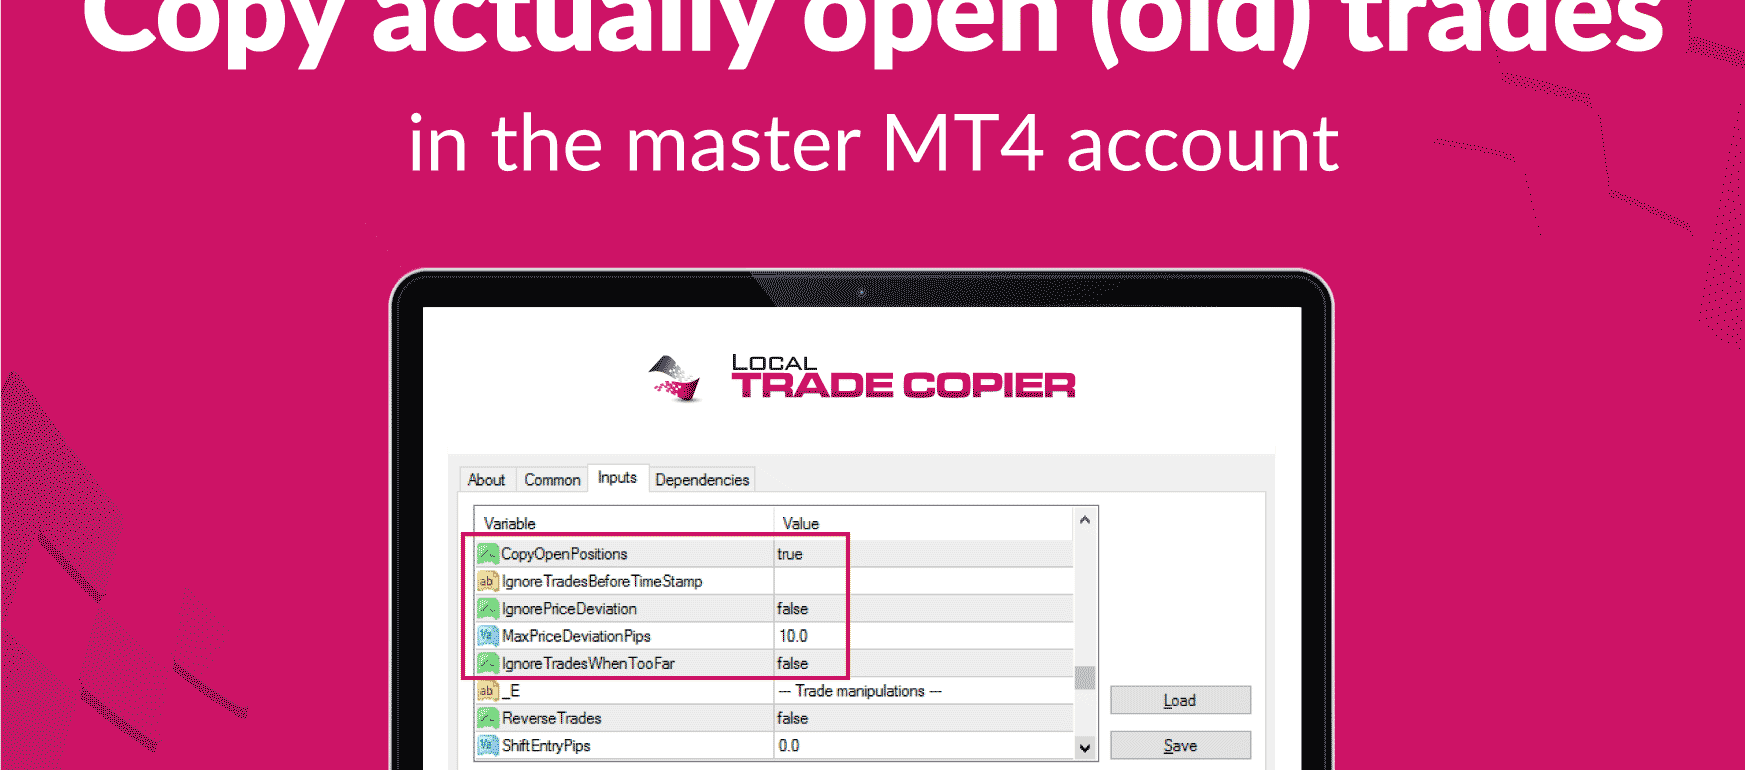Click the Load button
The image size is (1745, 770).
tap(1180, 700)
